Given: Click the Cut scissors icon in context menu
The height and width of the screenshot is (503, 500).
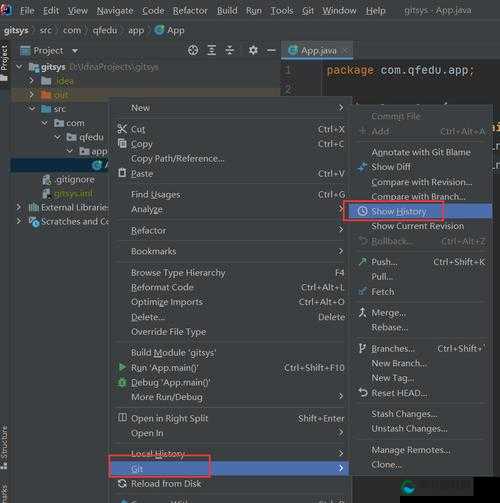Looking at the screenshot, I should click(122, 129).
